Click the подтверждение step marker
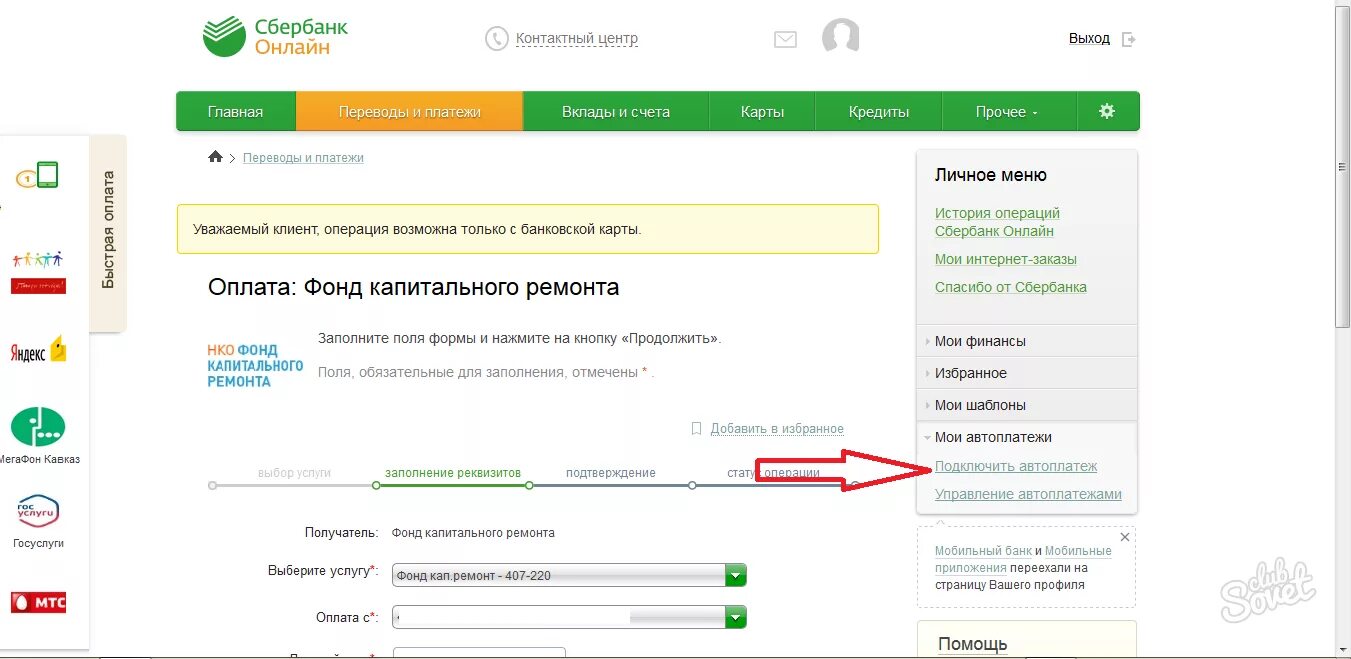 point(529,485)
